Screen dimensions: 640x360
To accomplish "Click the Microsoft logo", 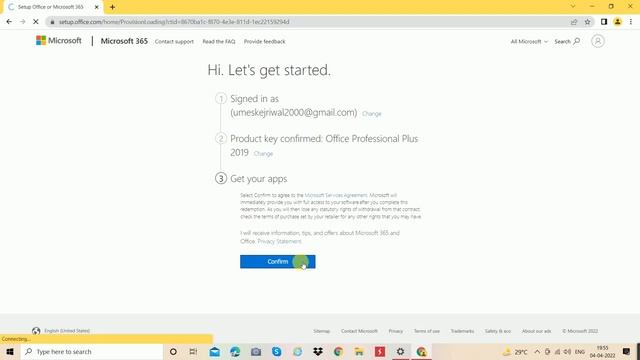I will click(59, 41).
